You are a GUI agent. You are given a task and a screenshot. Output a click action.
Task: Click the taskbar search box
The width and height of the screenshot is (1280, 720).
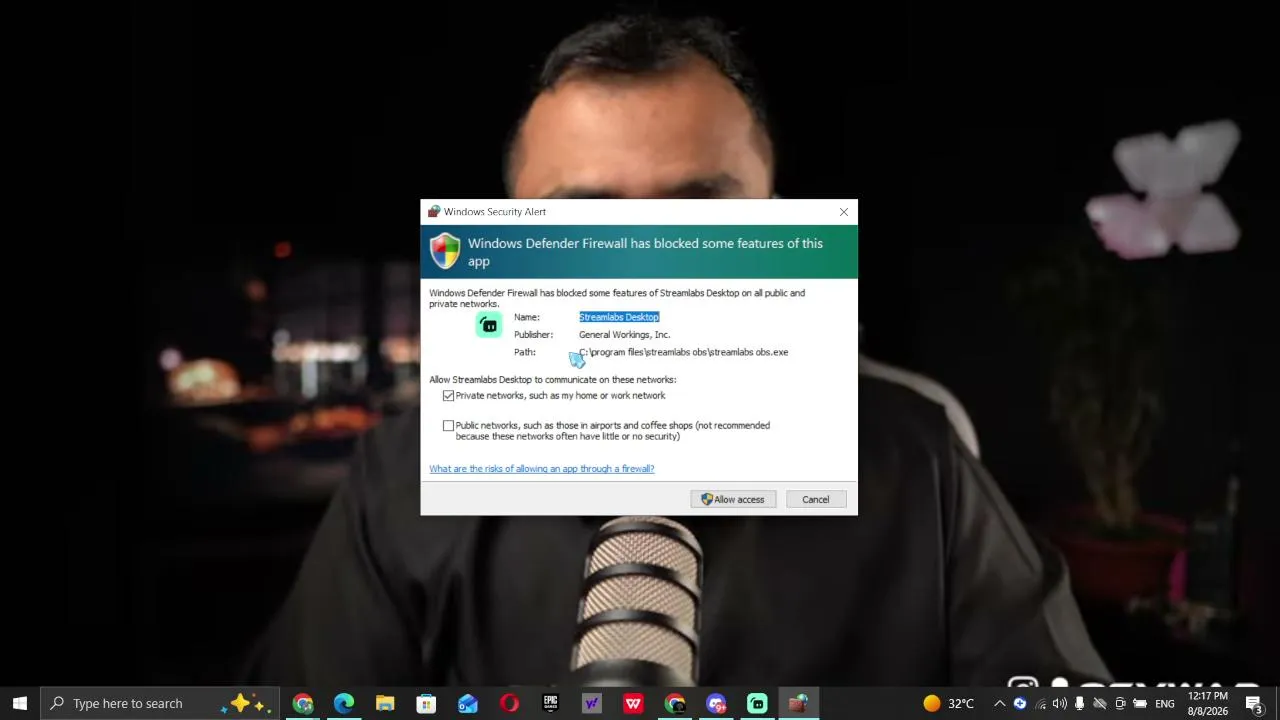pos(158,703)
